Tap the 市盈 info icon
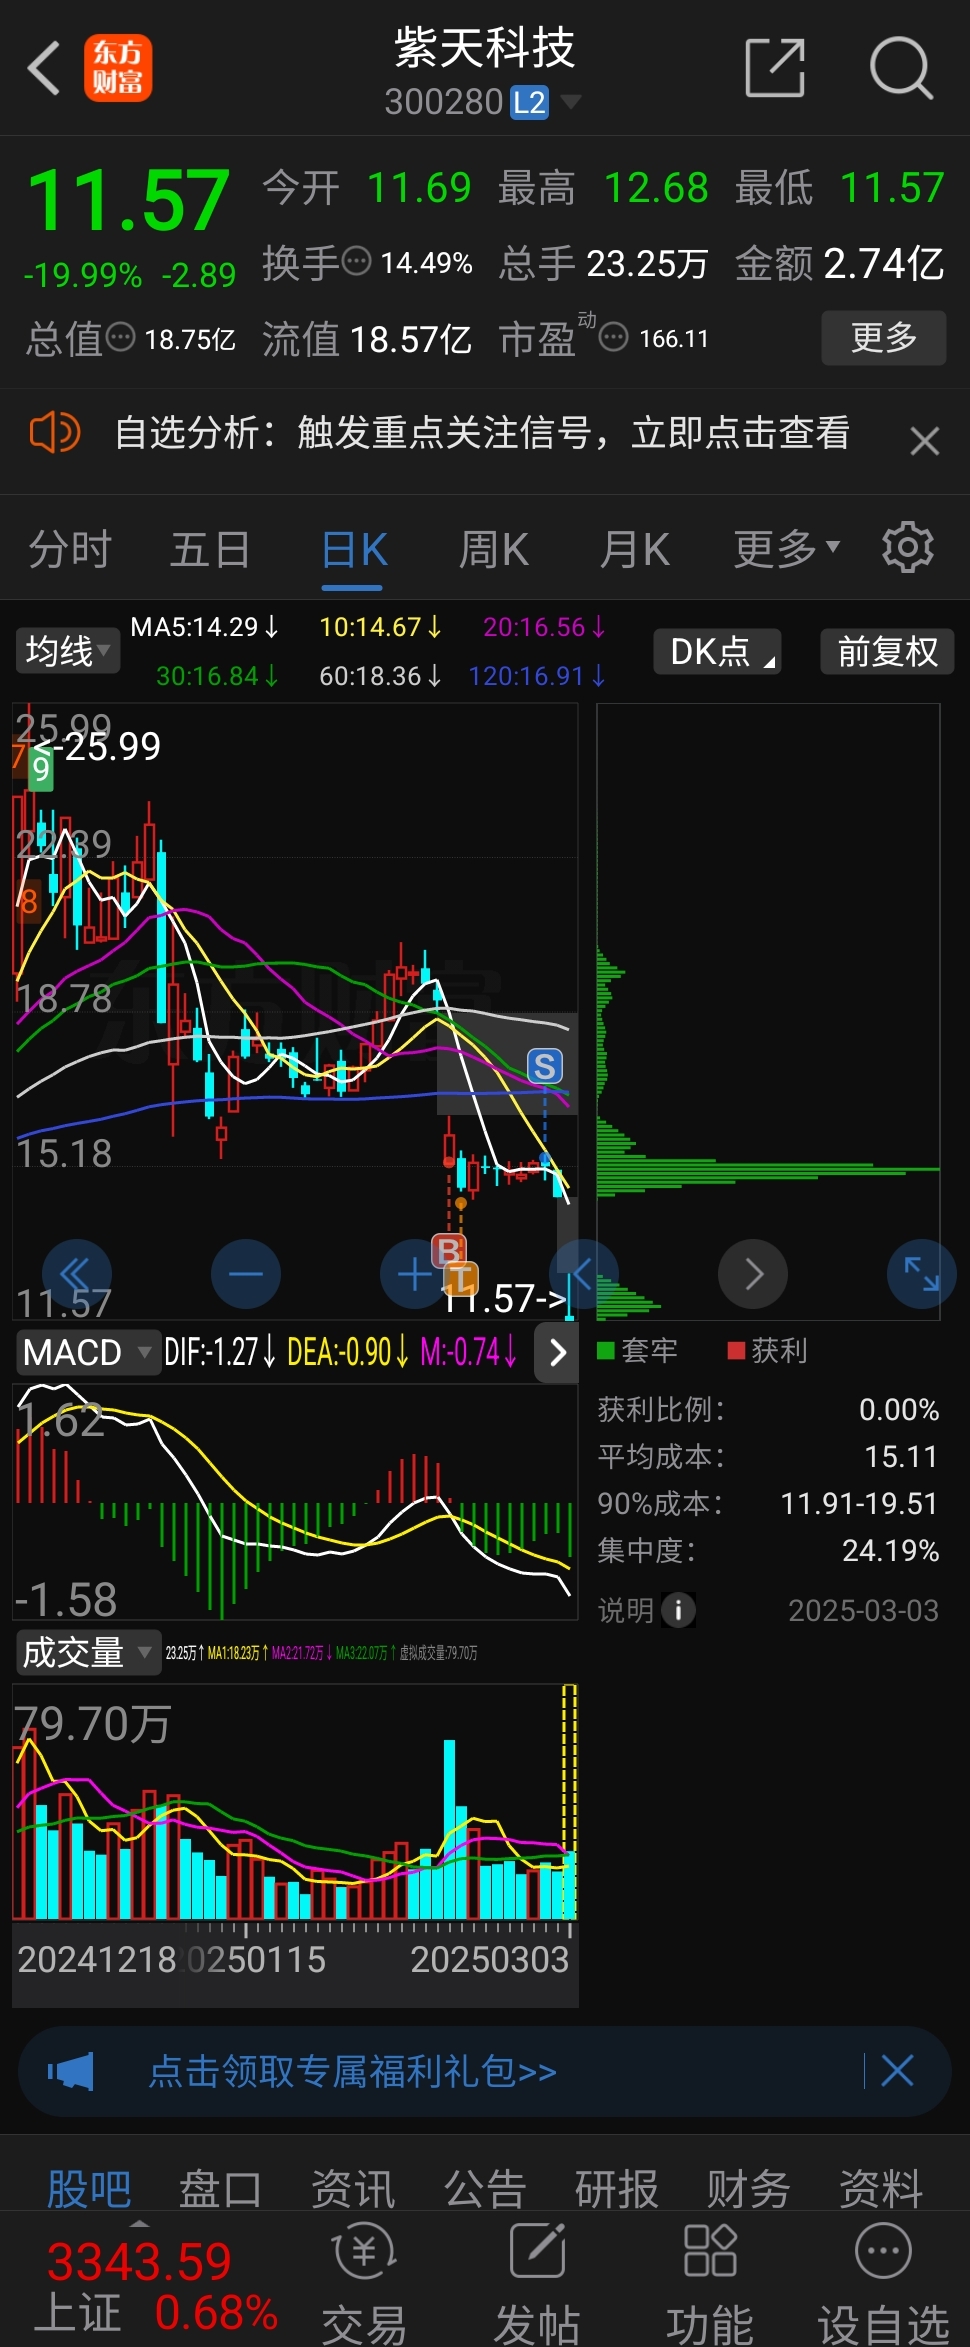The width and height of the screenshot is (970, 2347). [613, 337]
